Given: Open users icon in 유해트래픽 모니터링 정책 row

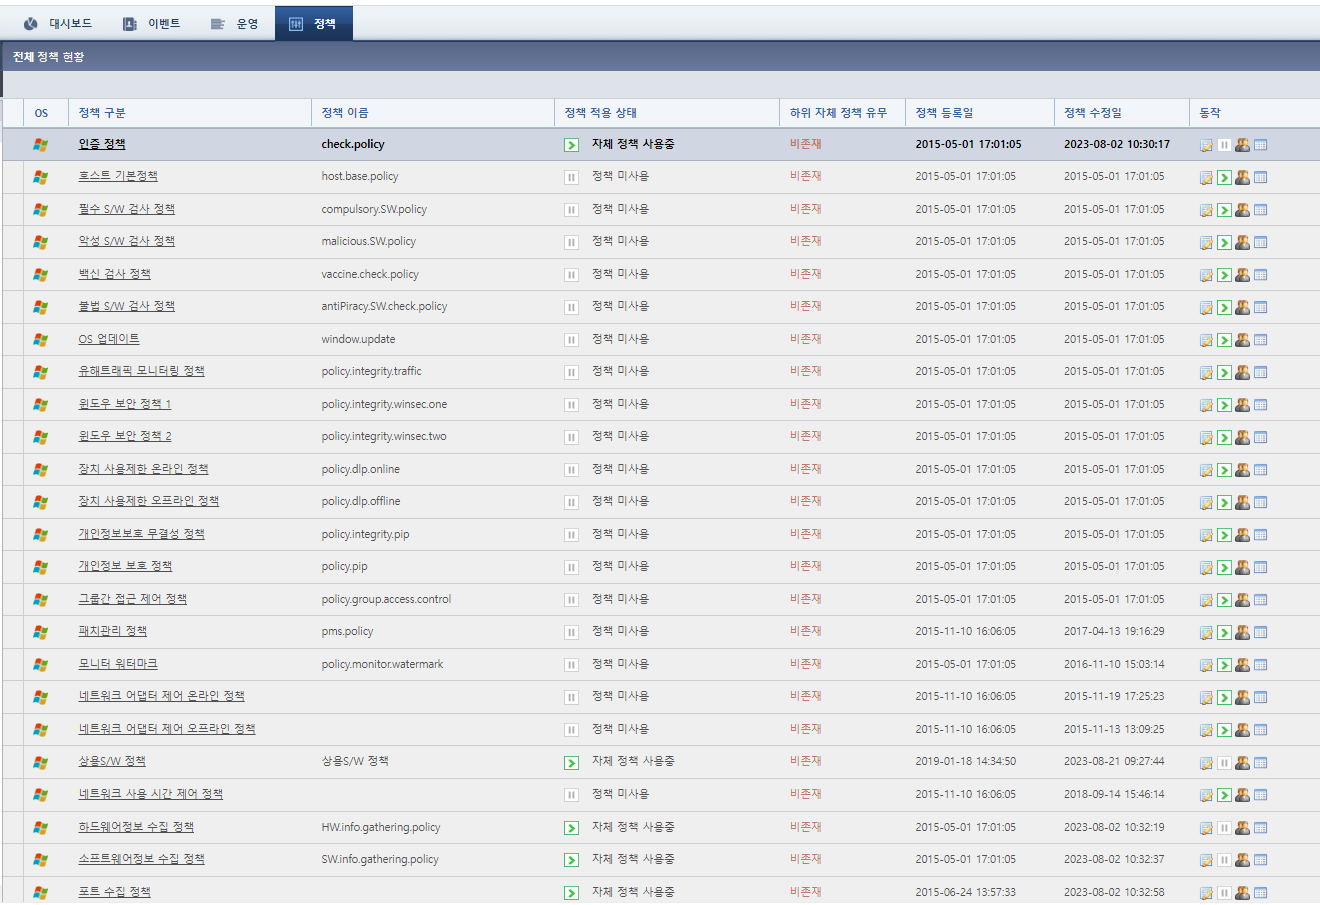Looking at the screenshot, I should tap(1242, 372).
